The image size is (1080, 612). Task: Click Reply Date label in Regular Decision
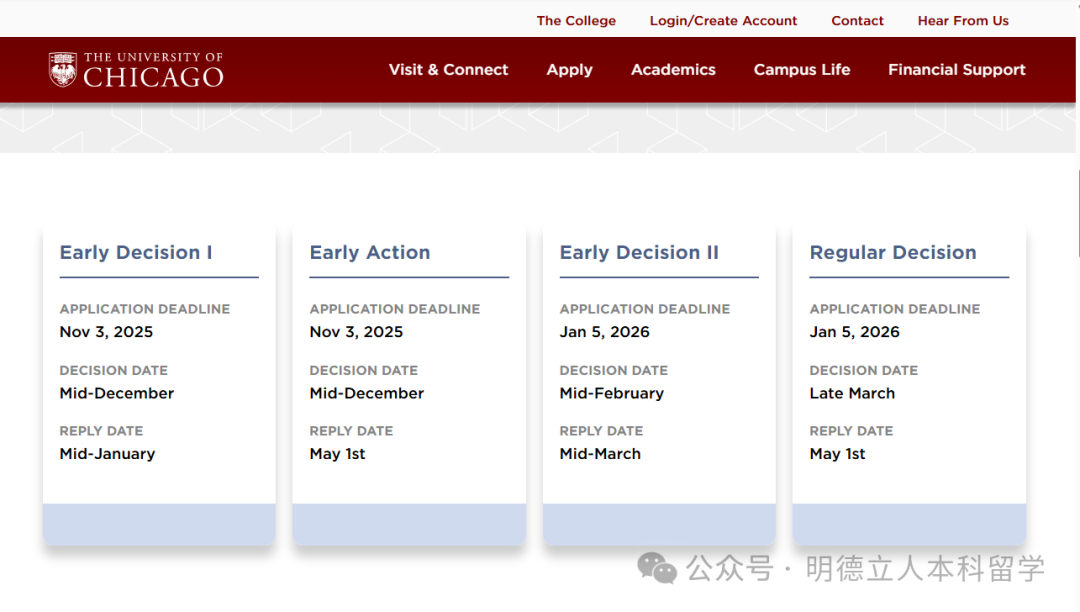tap(851, 431)
